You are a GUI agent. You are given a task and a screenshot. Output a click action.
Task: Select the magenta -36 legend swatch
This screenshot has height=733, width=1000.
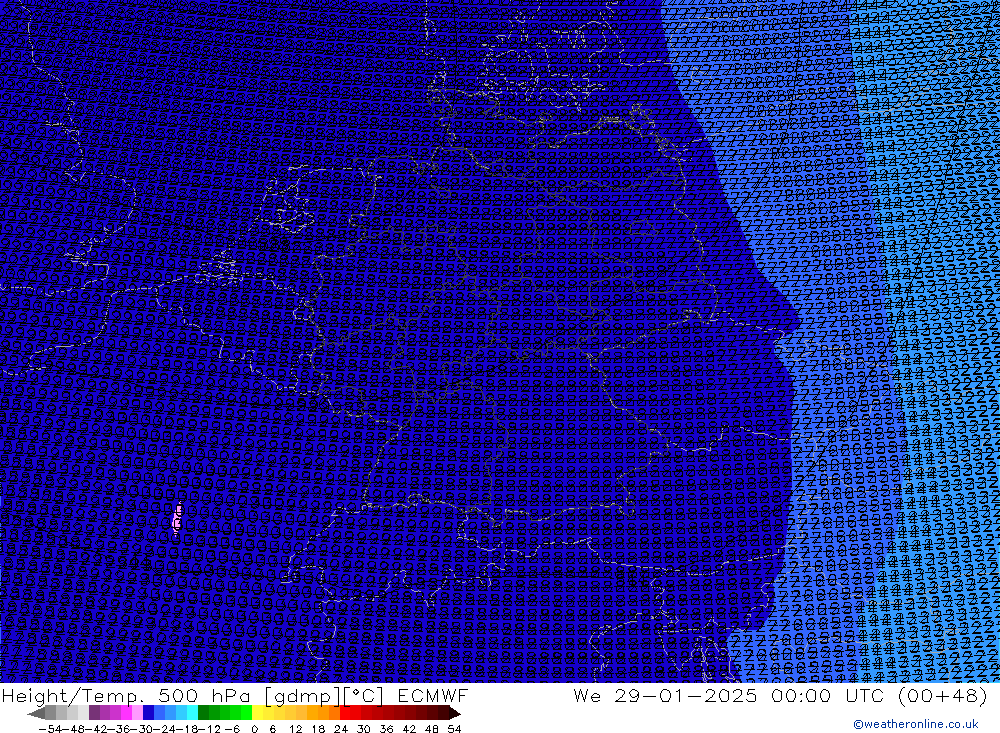[x=126, y=712]
